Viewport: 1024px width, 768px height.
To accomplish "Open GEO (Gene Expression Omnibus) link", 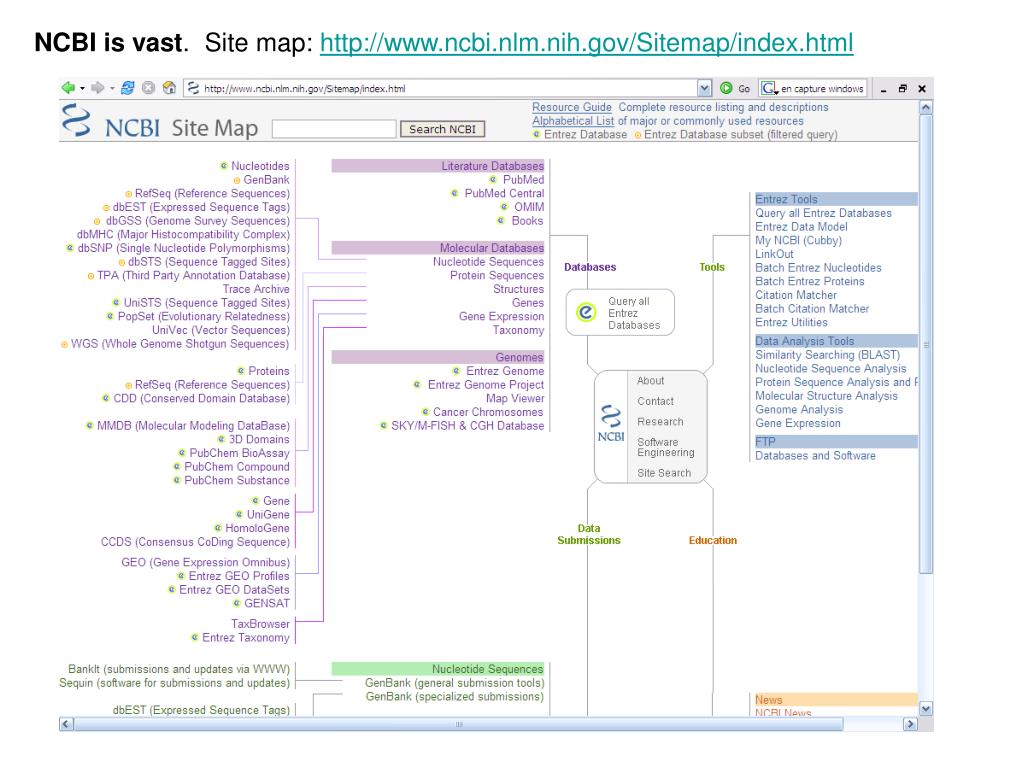I will pos(205,562).
